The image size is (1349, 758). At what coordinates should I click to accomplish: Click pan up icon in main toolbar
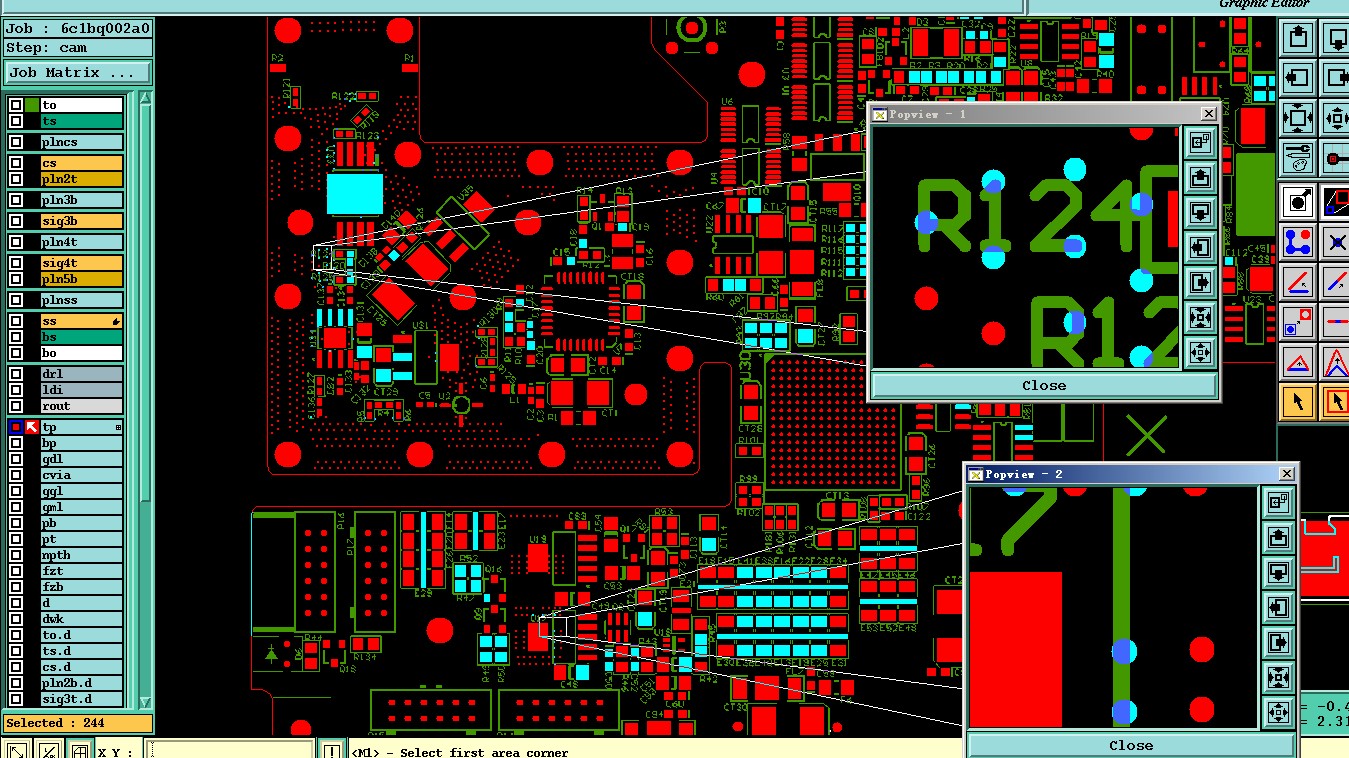click(x=1298, y=38)
